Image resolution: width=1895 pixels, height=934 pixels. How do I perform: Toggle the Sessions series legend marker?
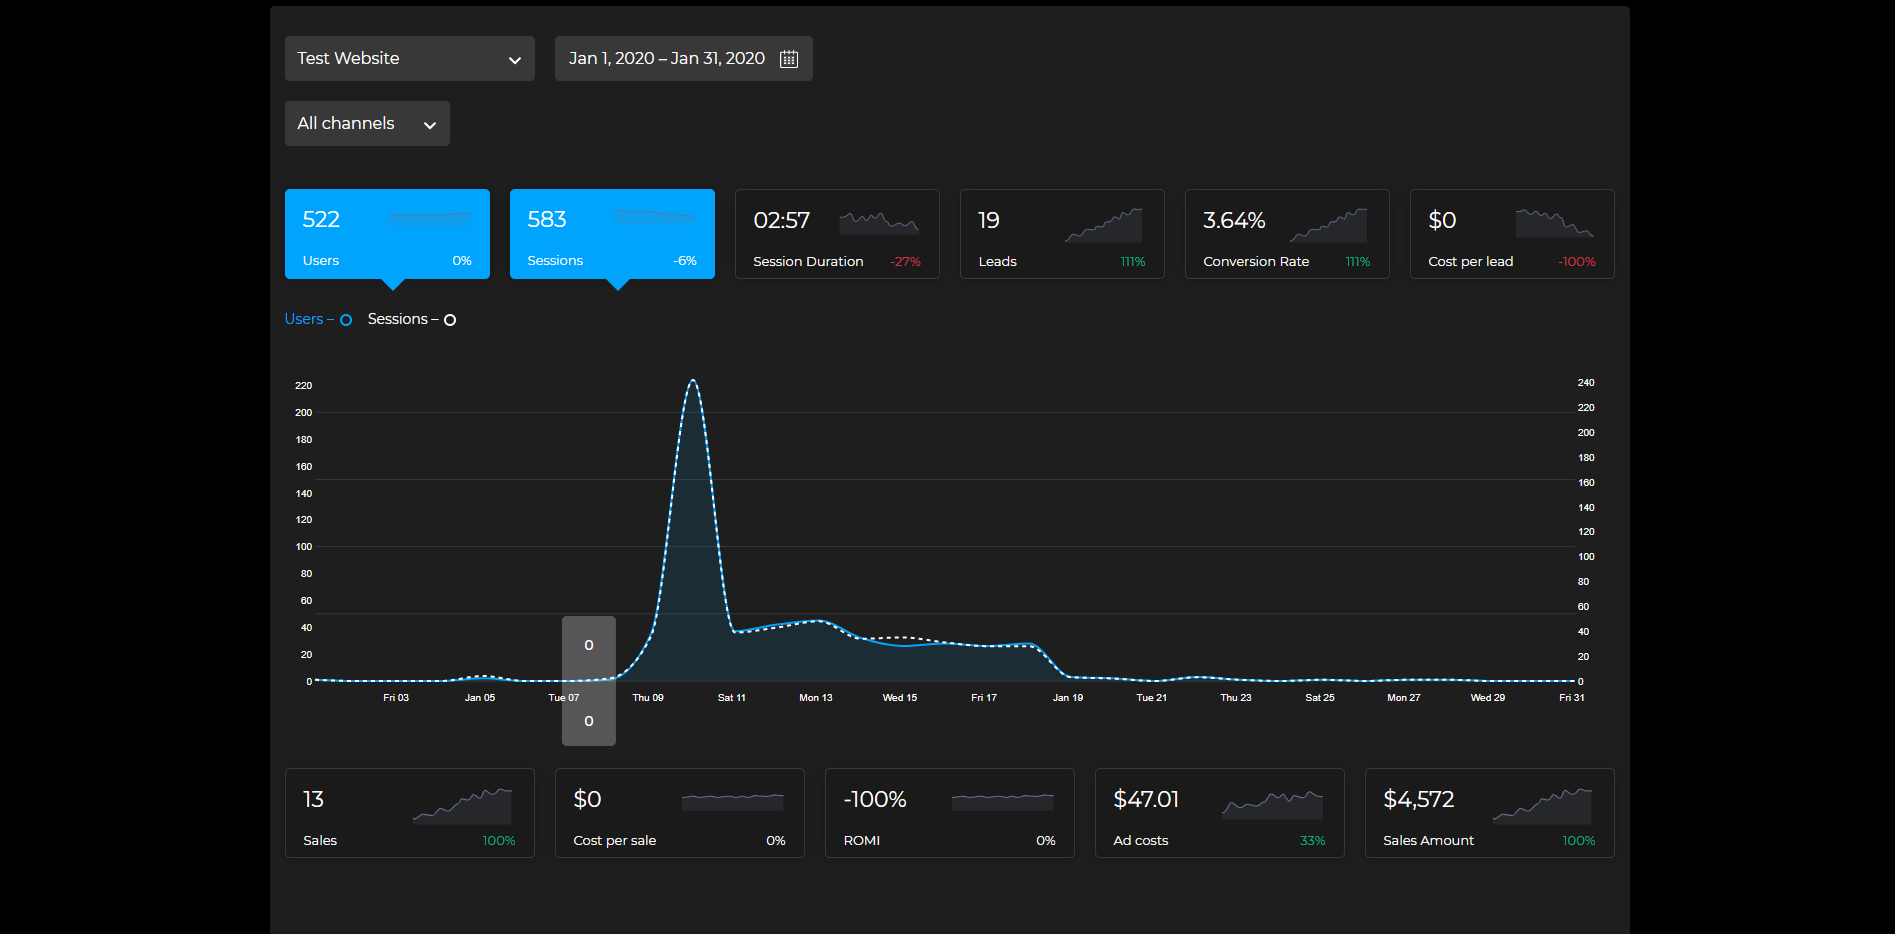pyautogui.click(x=450, y=320)
